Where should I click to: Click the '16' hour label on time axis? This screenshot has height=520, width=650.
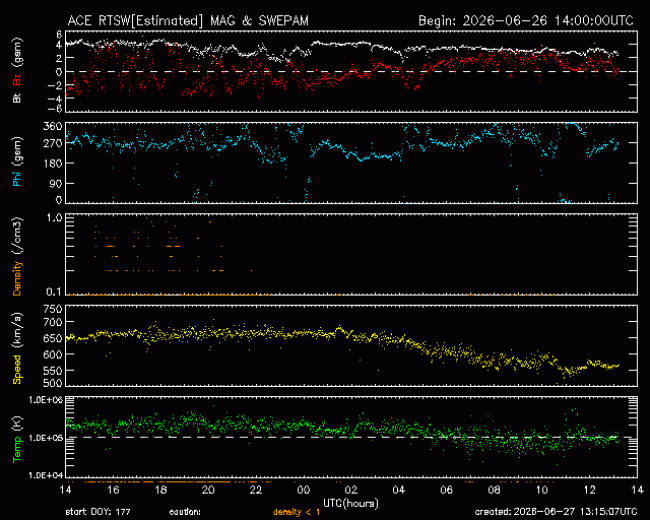pos(113,490)
